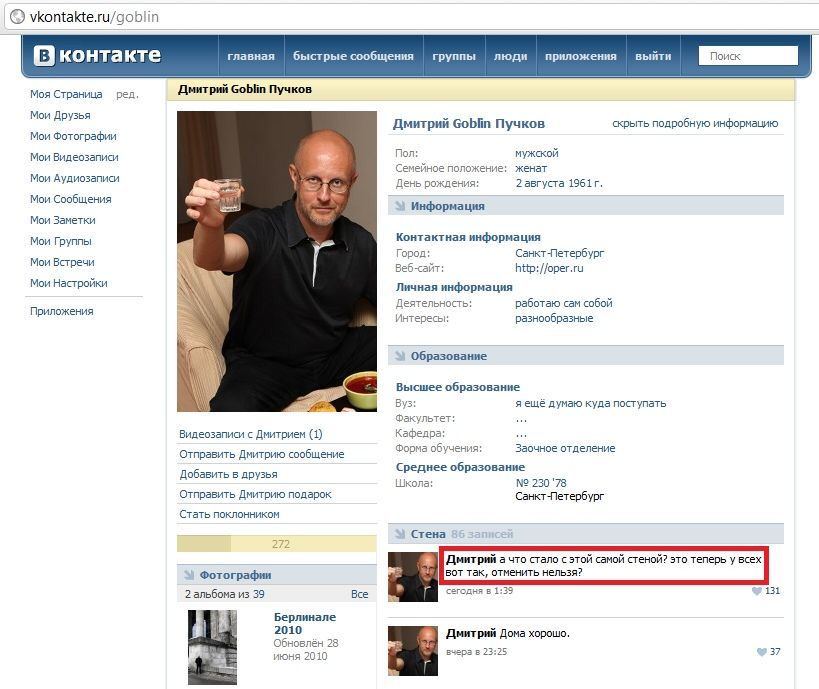Click the globe icon in address bar
Image resolution: width=819 pixels, height=689 pixels.
[x=17, y=17]
